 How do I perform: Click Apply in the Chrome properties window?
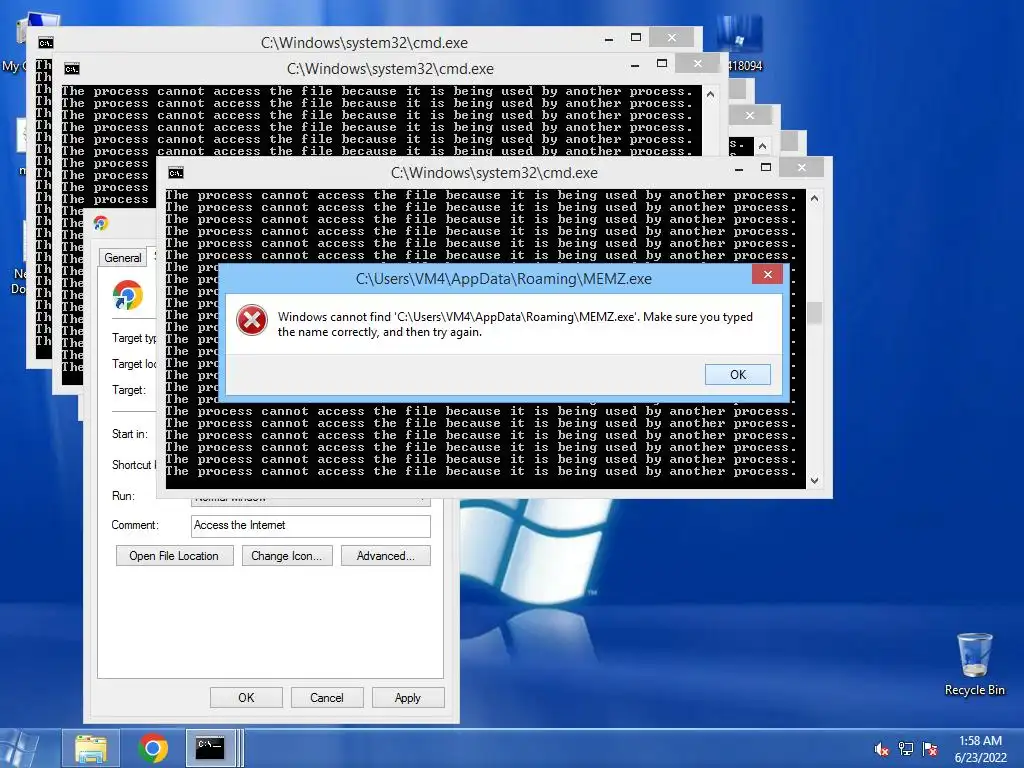[408, 697]
